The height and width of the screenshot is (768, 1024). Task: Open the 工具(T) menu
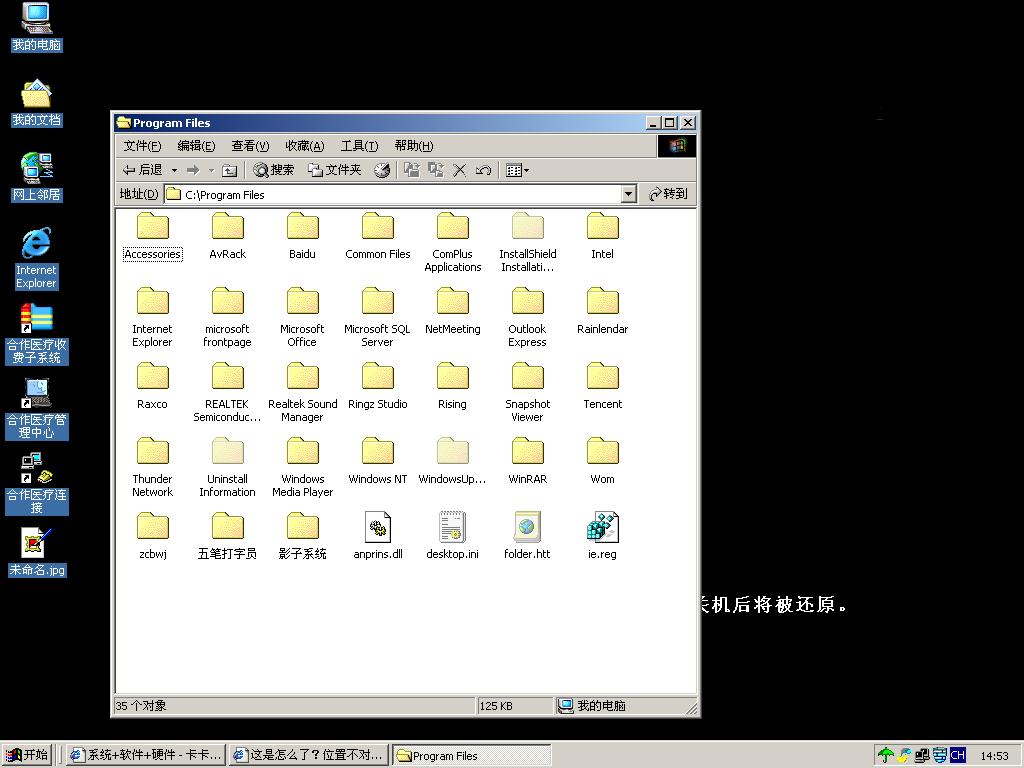point(359,146)
